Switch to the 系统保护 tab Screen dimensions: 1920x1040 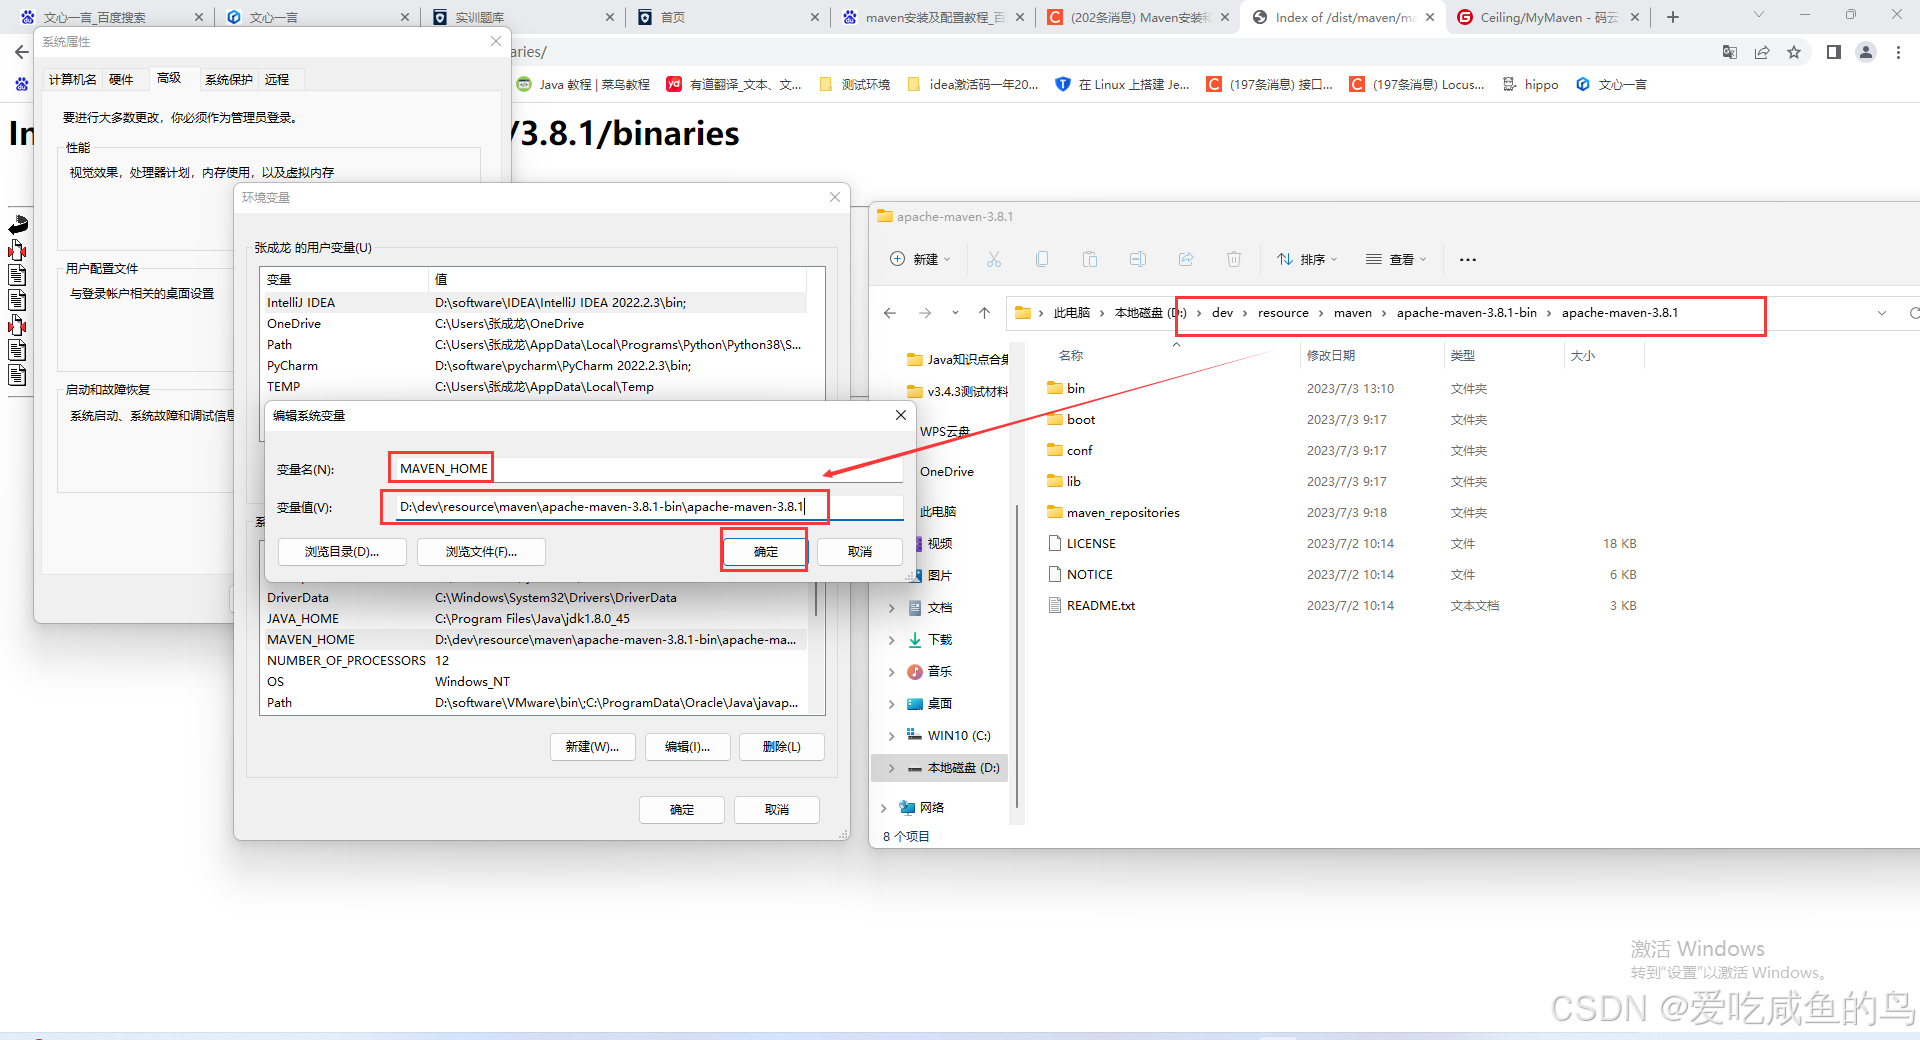pos(229,79)
